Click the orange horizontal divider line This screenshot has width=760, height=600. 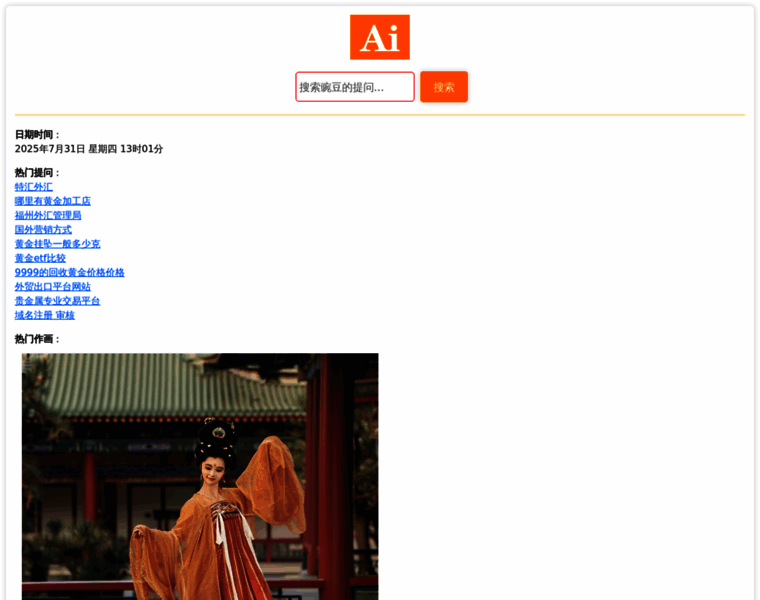pos(380,115)
